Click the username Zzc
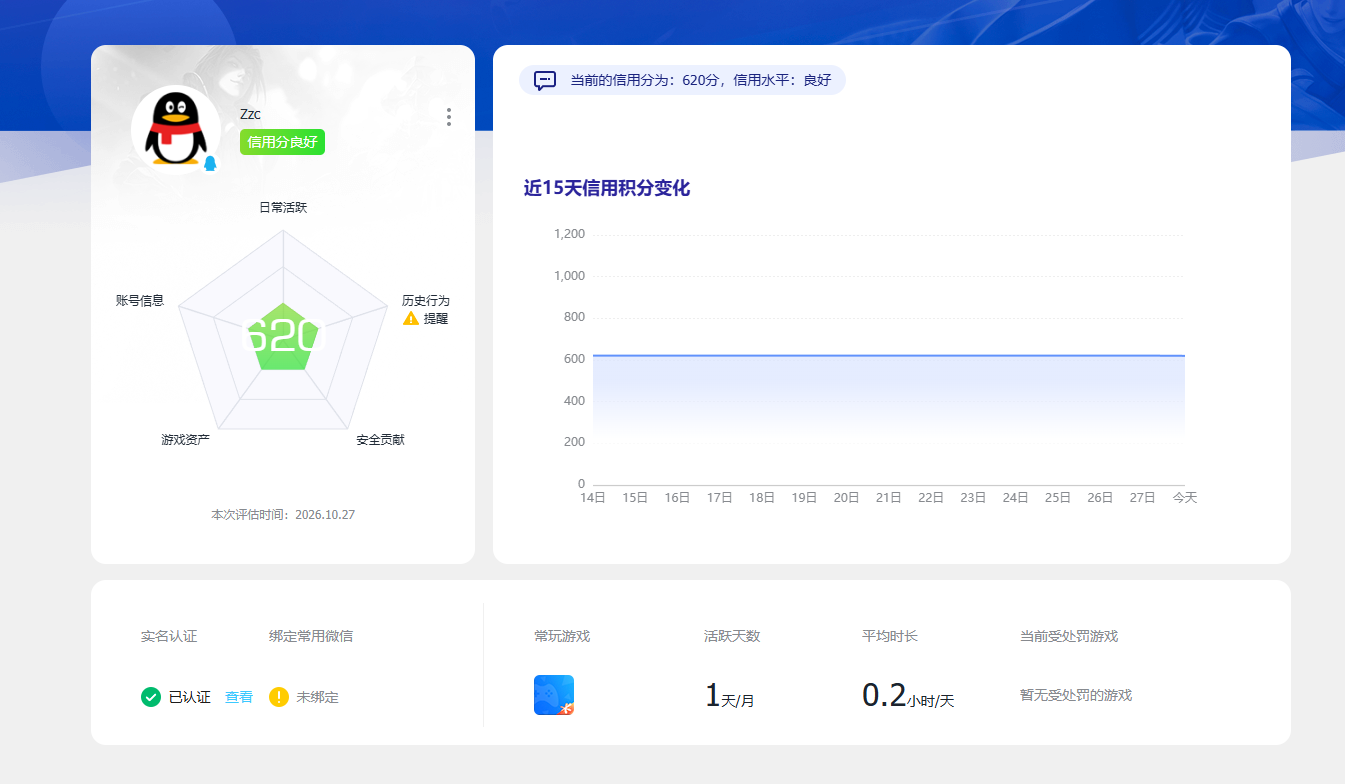1345x784 pixels. (250, 114)
